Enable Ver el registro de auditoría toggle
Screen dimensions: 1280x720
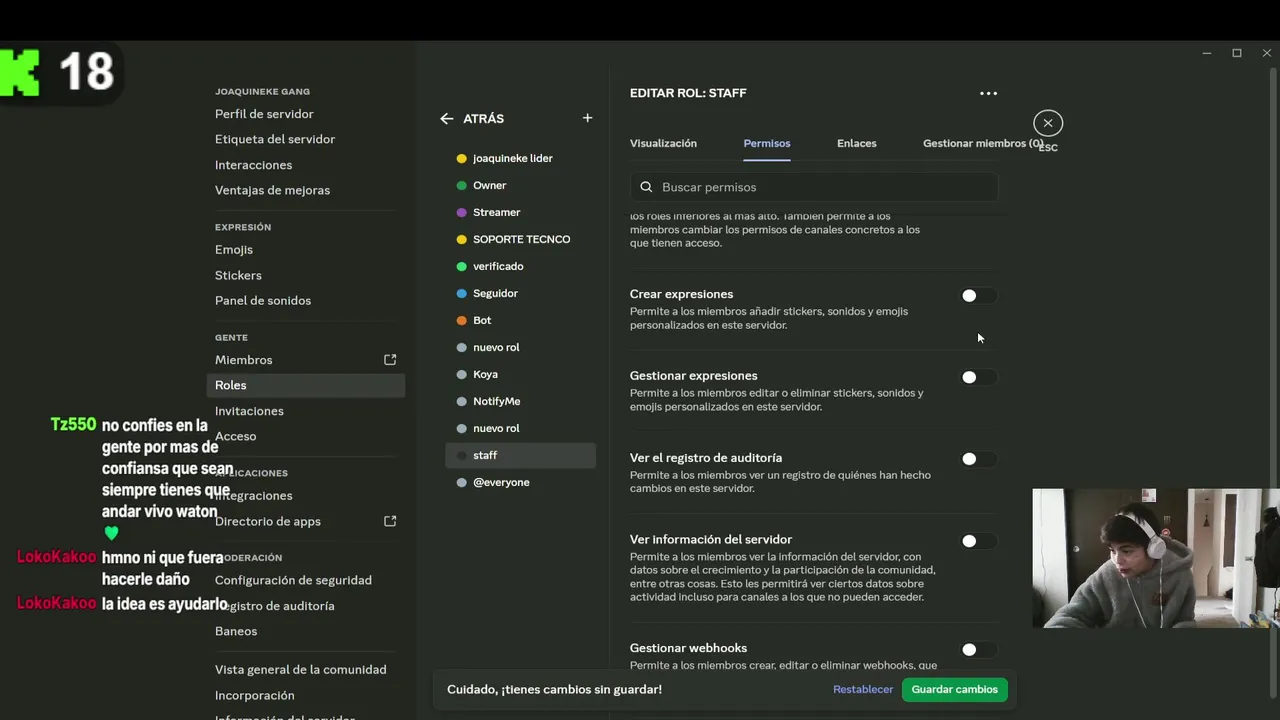tap(977, 459)
